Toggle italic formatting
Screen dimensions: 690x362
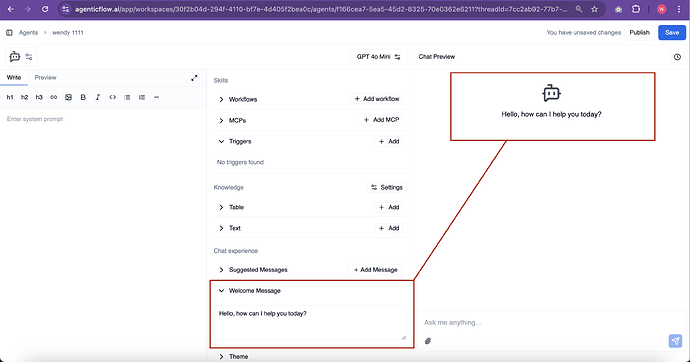[x=98, y=97]
